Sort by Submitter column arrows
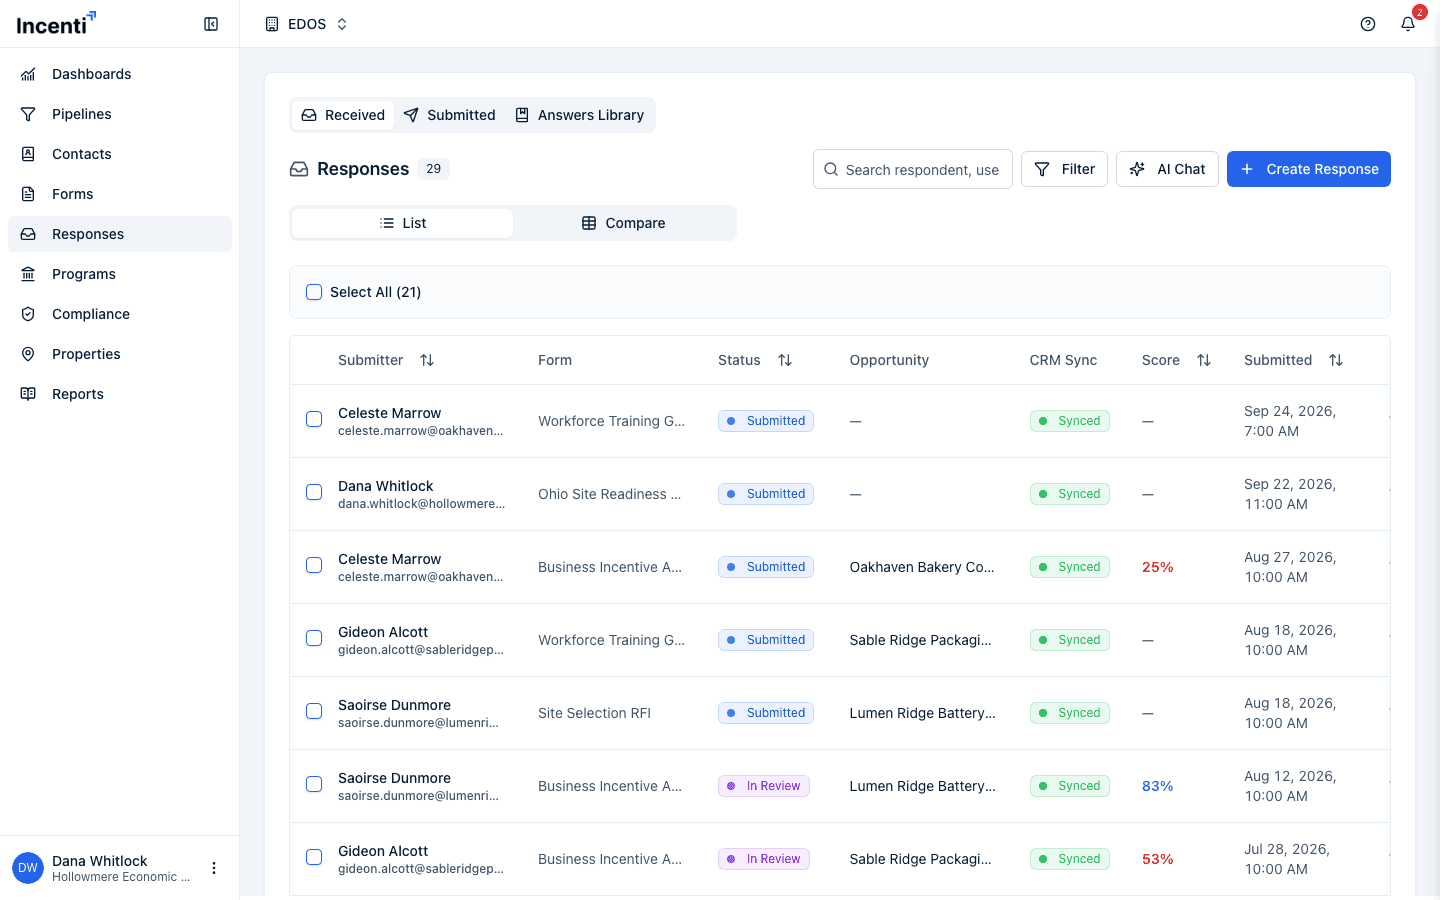 (x=427, y=360)
